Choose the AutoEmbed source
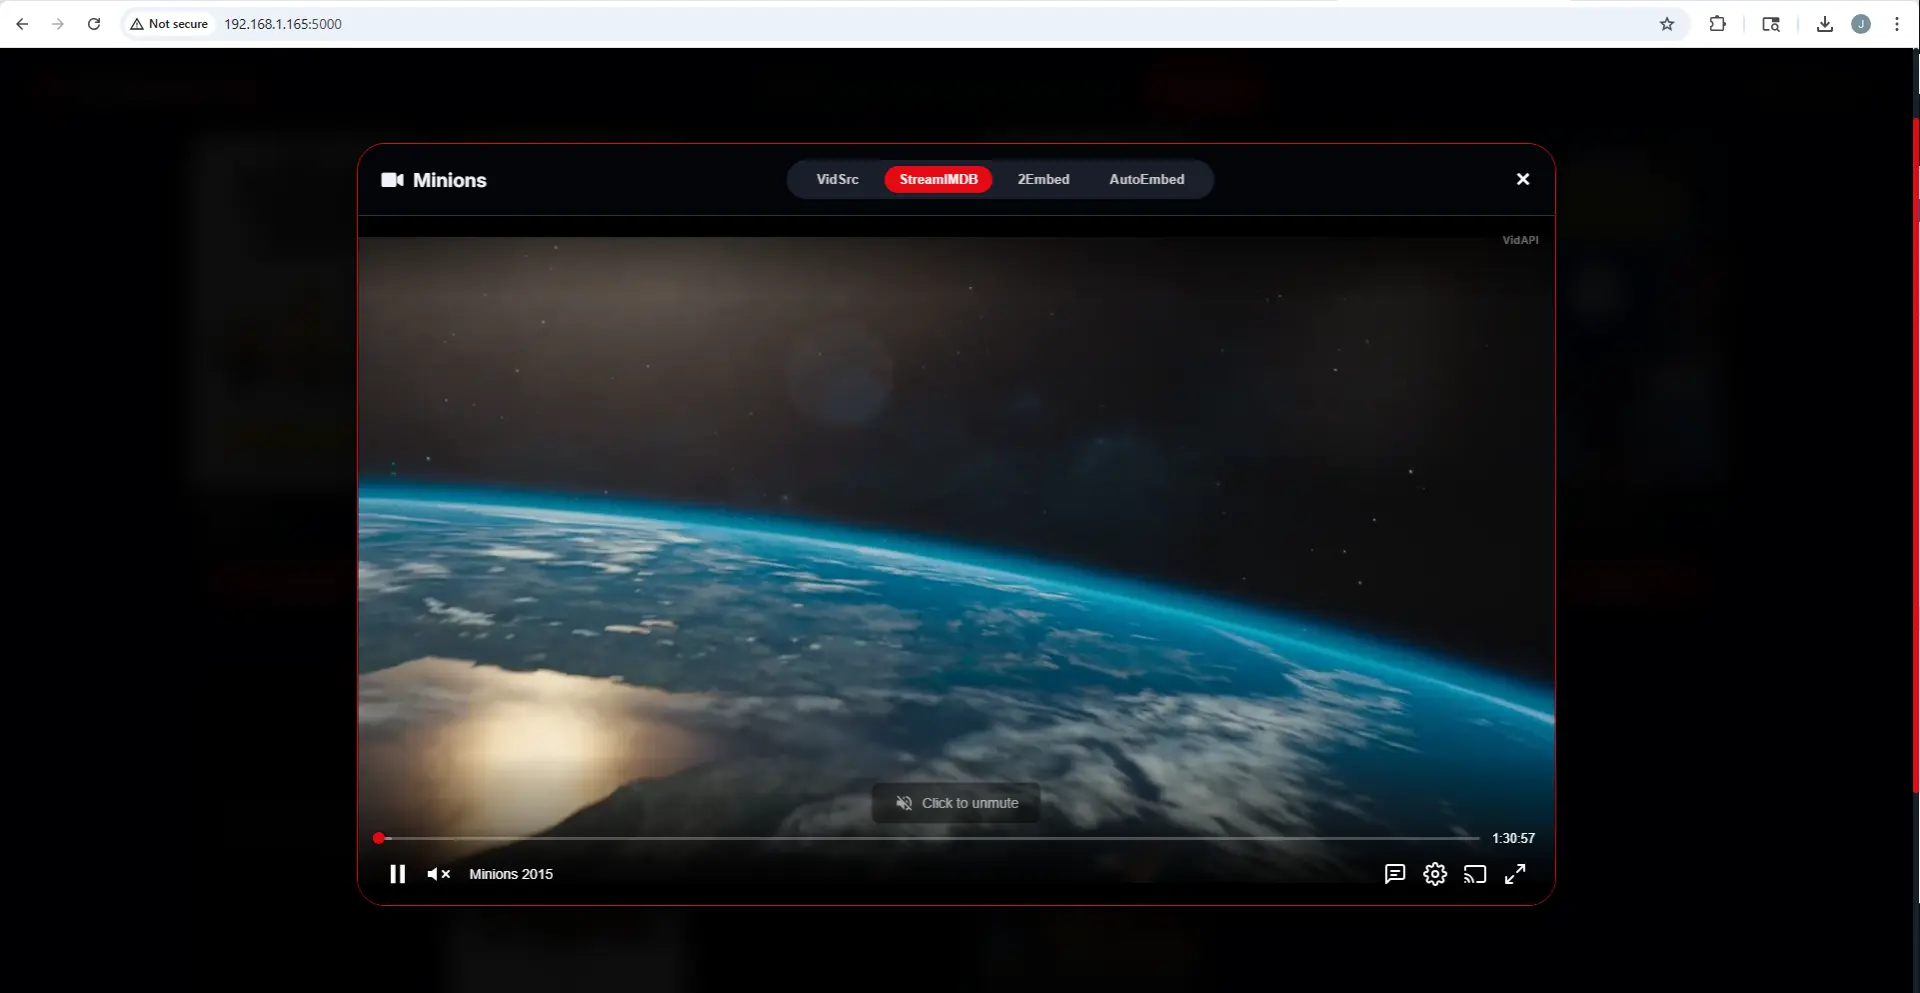Screen dimensions: 1920x993 tap(1146, 179)
